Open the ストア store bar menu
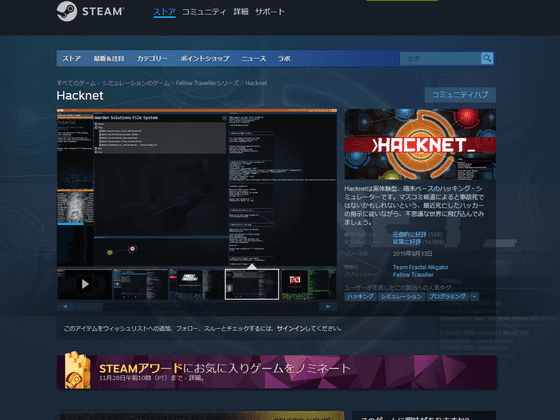 click(71, 59)
